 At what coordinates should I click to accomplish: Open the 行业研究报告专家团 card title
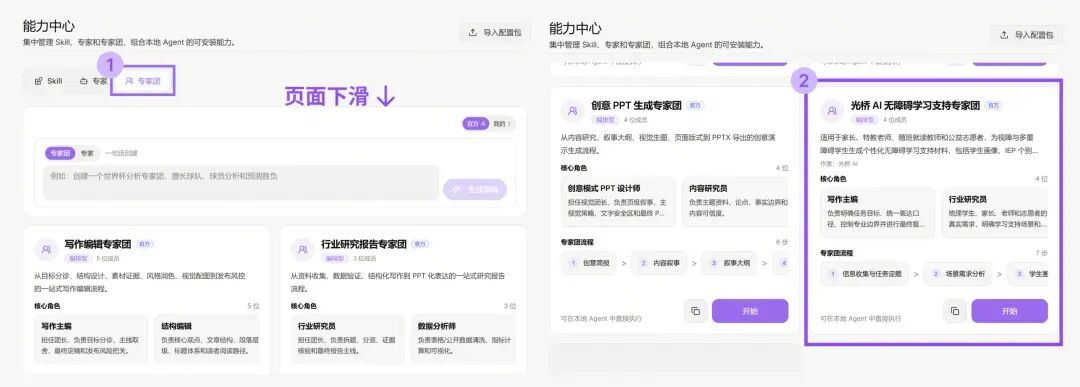click(x=363, y=243)
